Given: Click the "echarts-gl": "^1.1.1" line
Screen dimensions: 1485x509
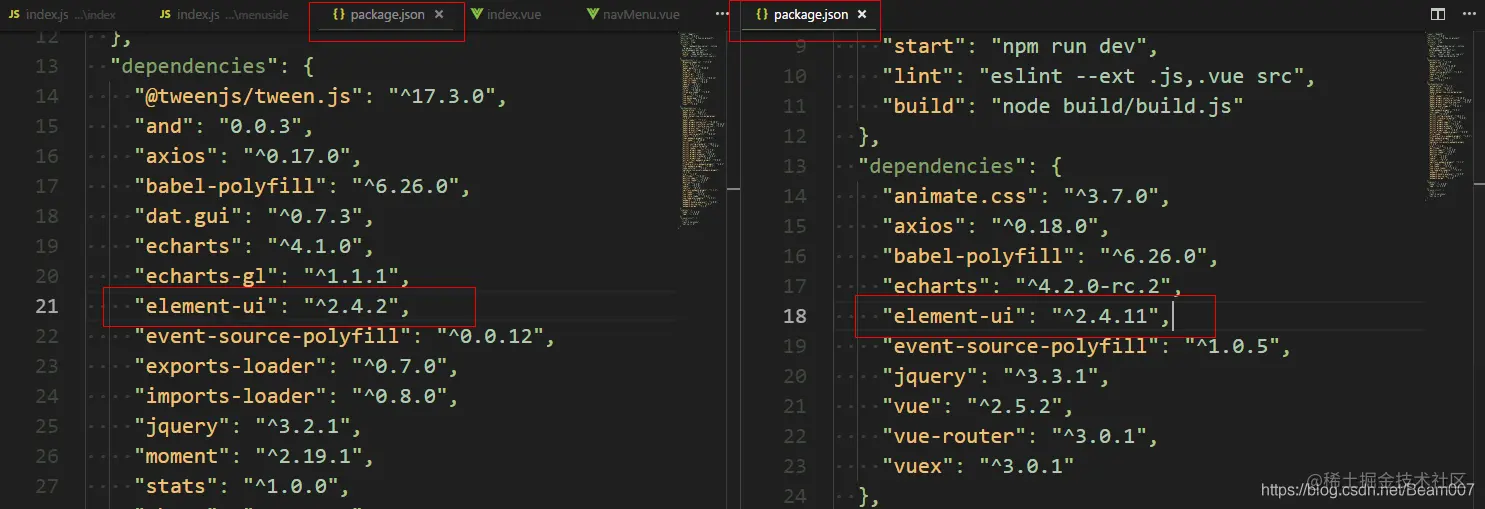Looking at the screenshot, I should (x=272, y=276).
